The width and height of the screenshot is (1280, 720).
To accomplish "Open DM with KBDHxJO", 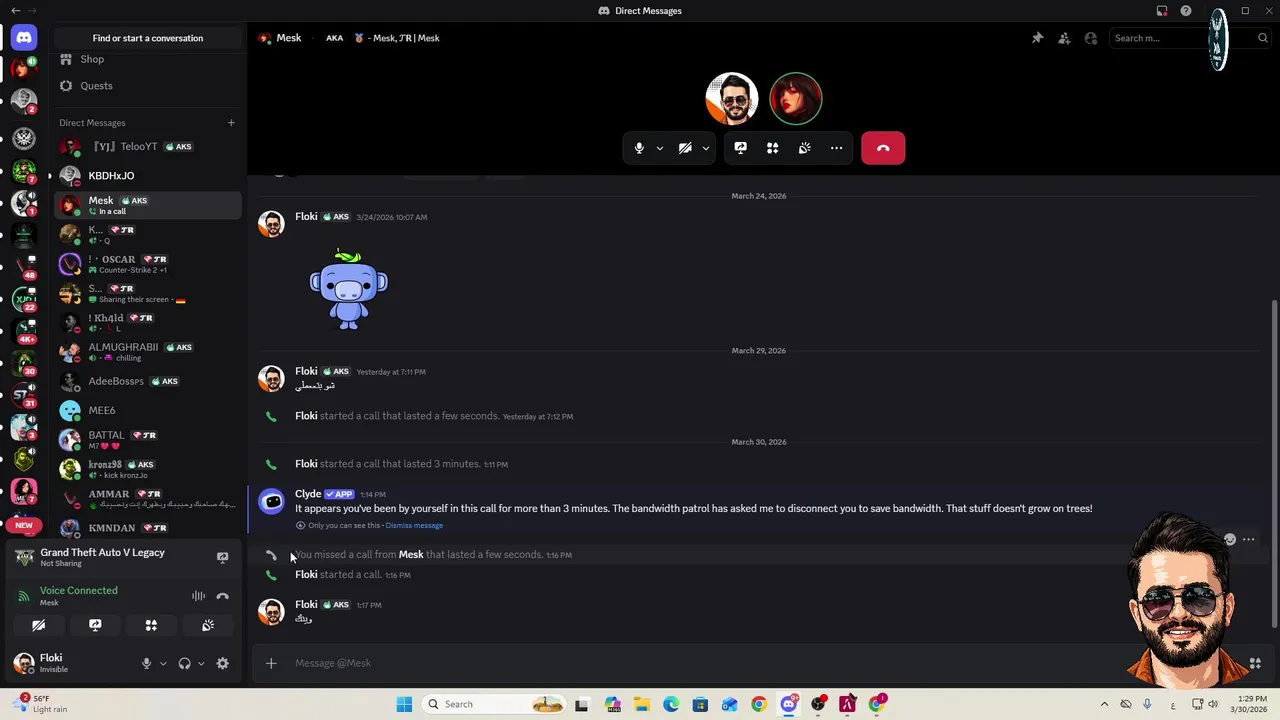I will pyautogui.click(x=148, y=176).
